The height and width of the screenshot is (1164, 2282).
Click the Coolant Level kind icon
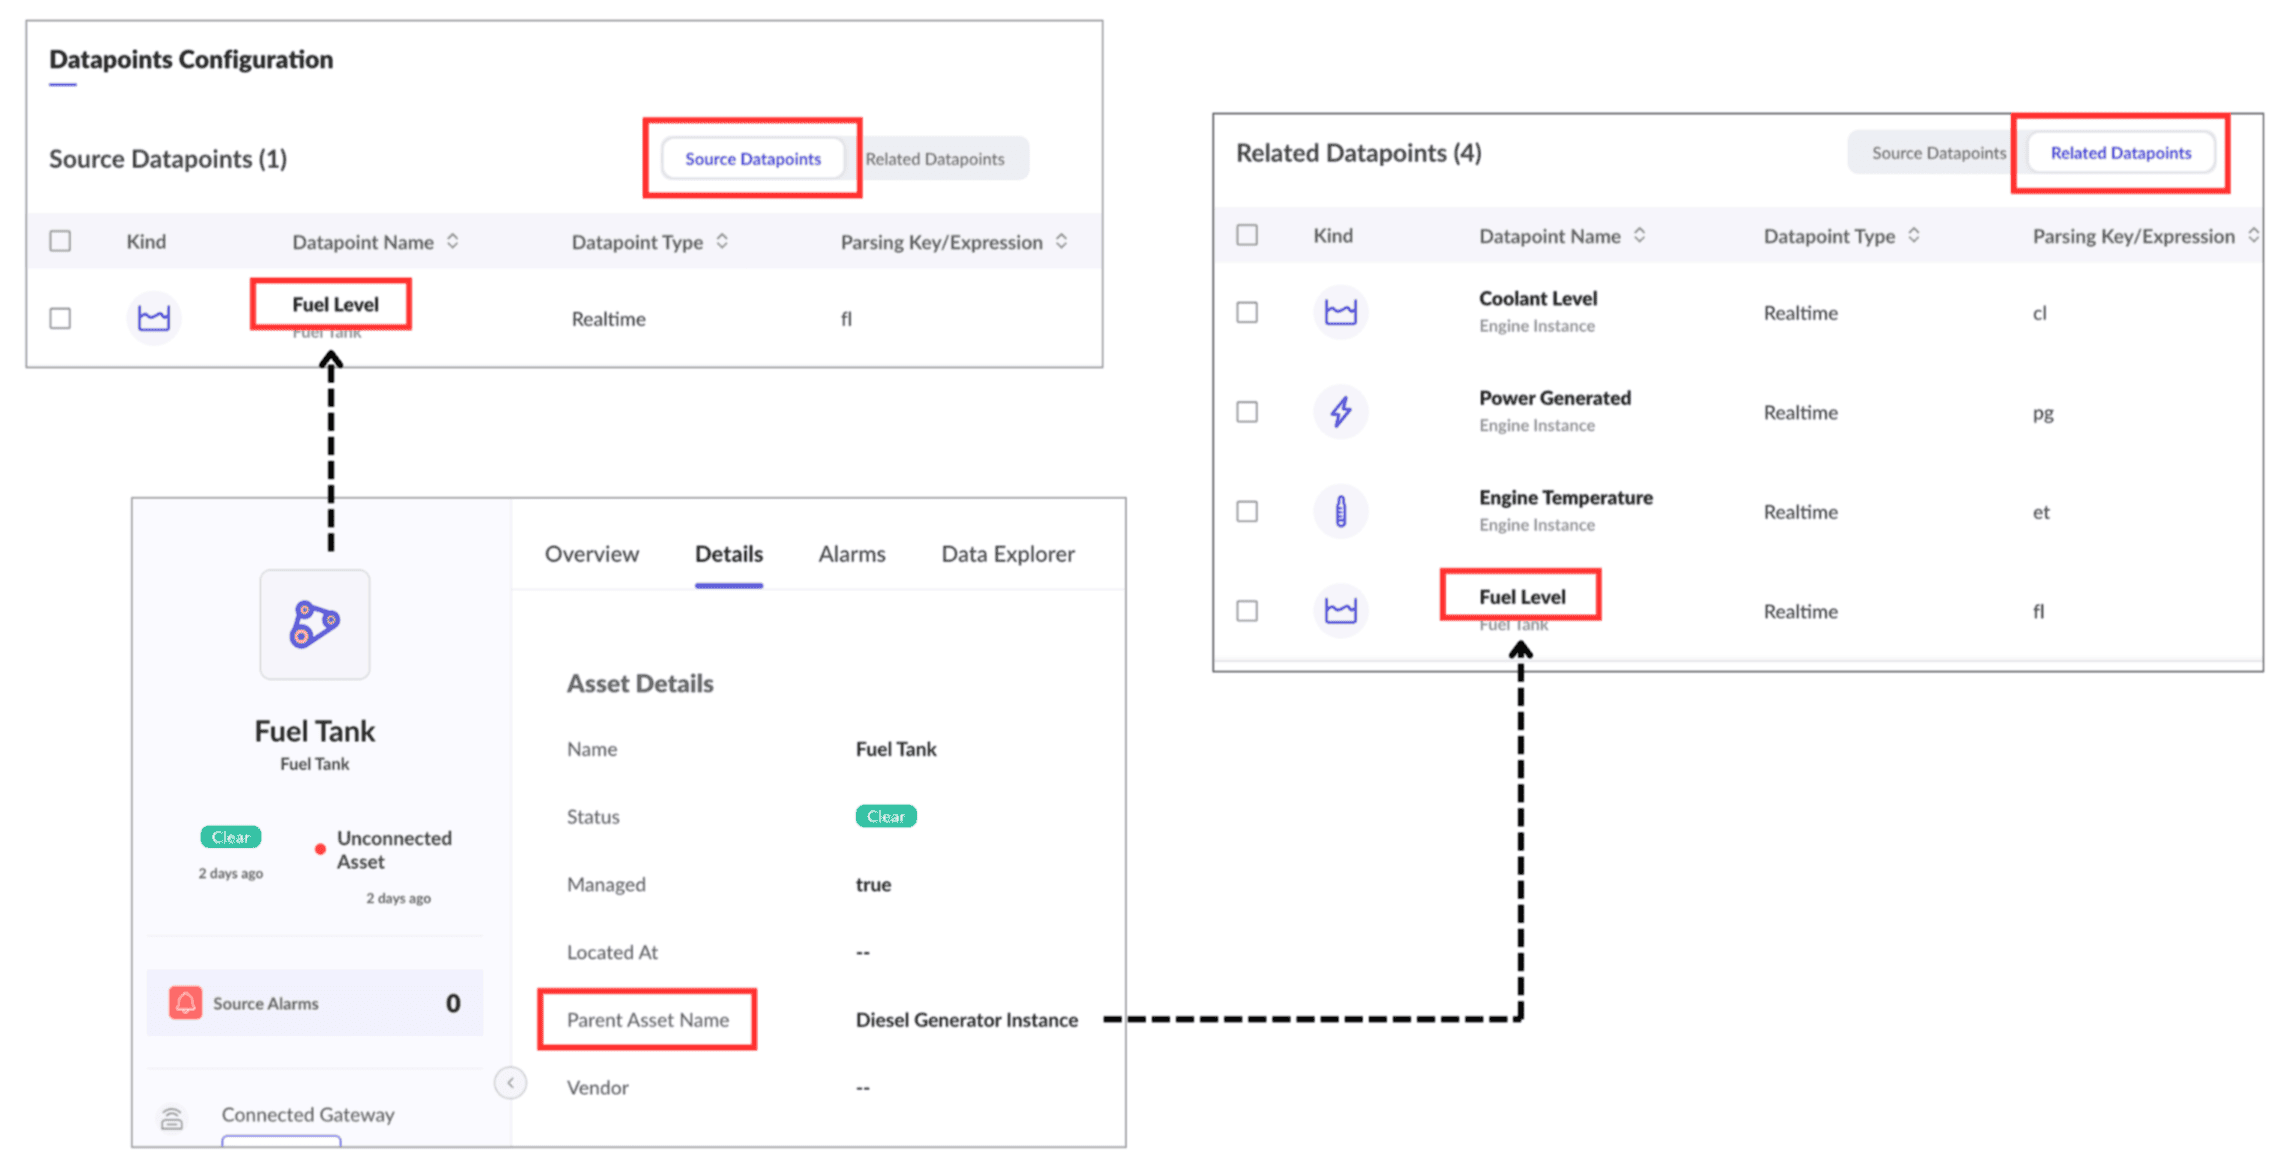(x=1340, y=312)
